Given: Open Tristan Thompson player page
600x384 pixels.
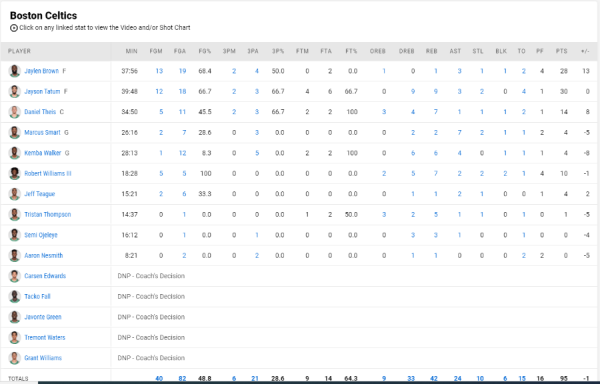Looking at the screenshot, I should pyautogui.click(x=47, y=215).
